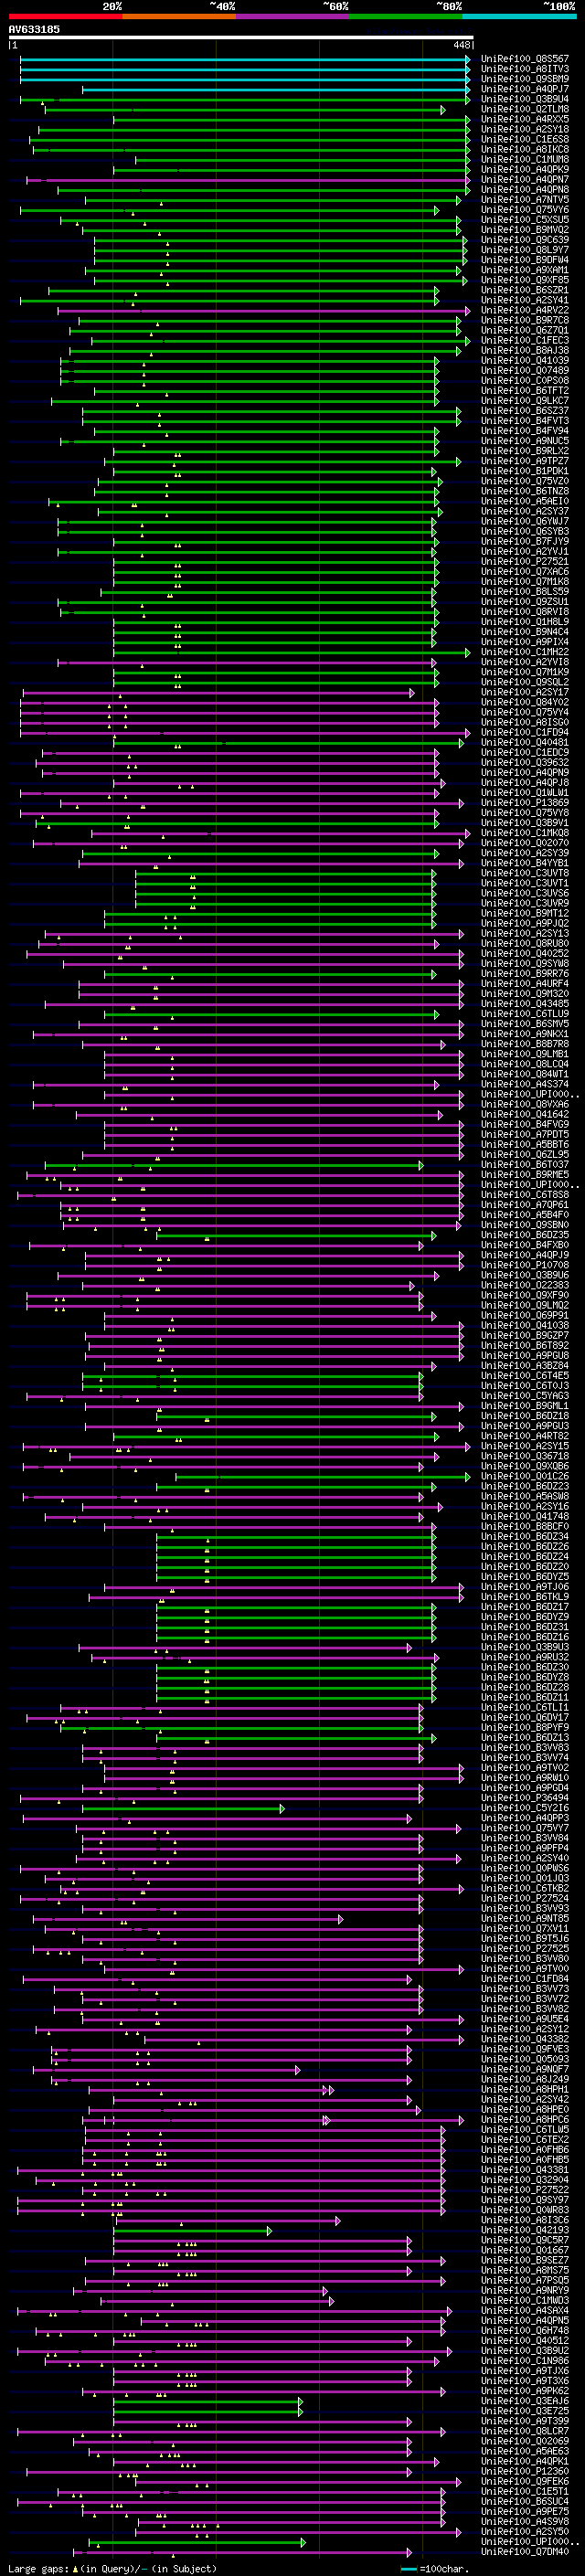Select hit label UniRef100_C1MUM8

pyautogui.click(x=525, y=159)
